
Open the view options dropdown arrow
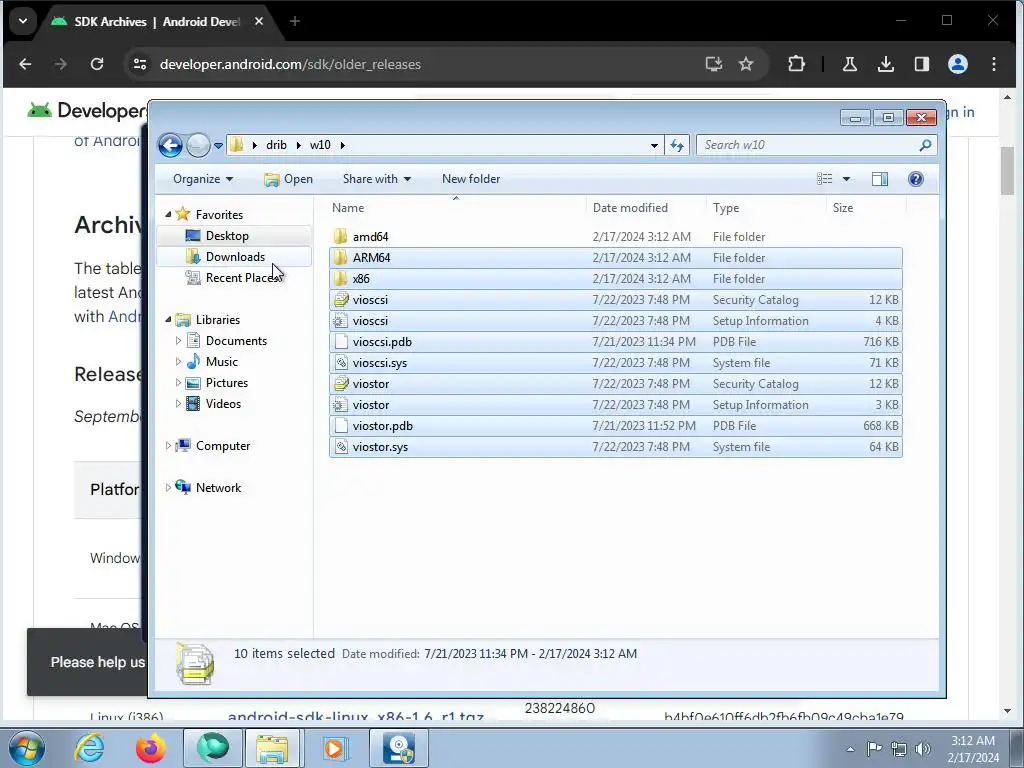[846, 179]
